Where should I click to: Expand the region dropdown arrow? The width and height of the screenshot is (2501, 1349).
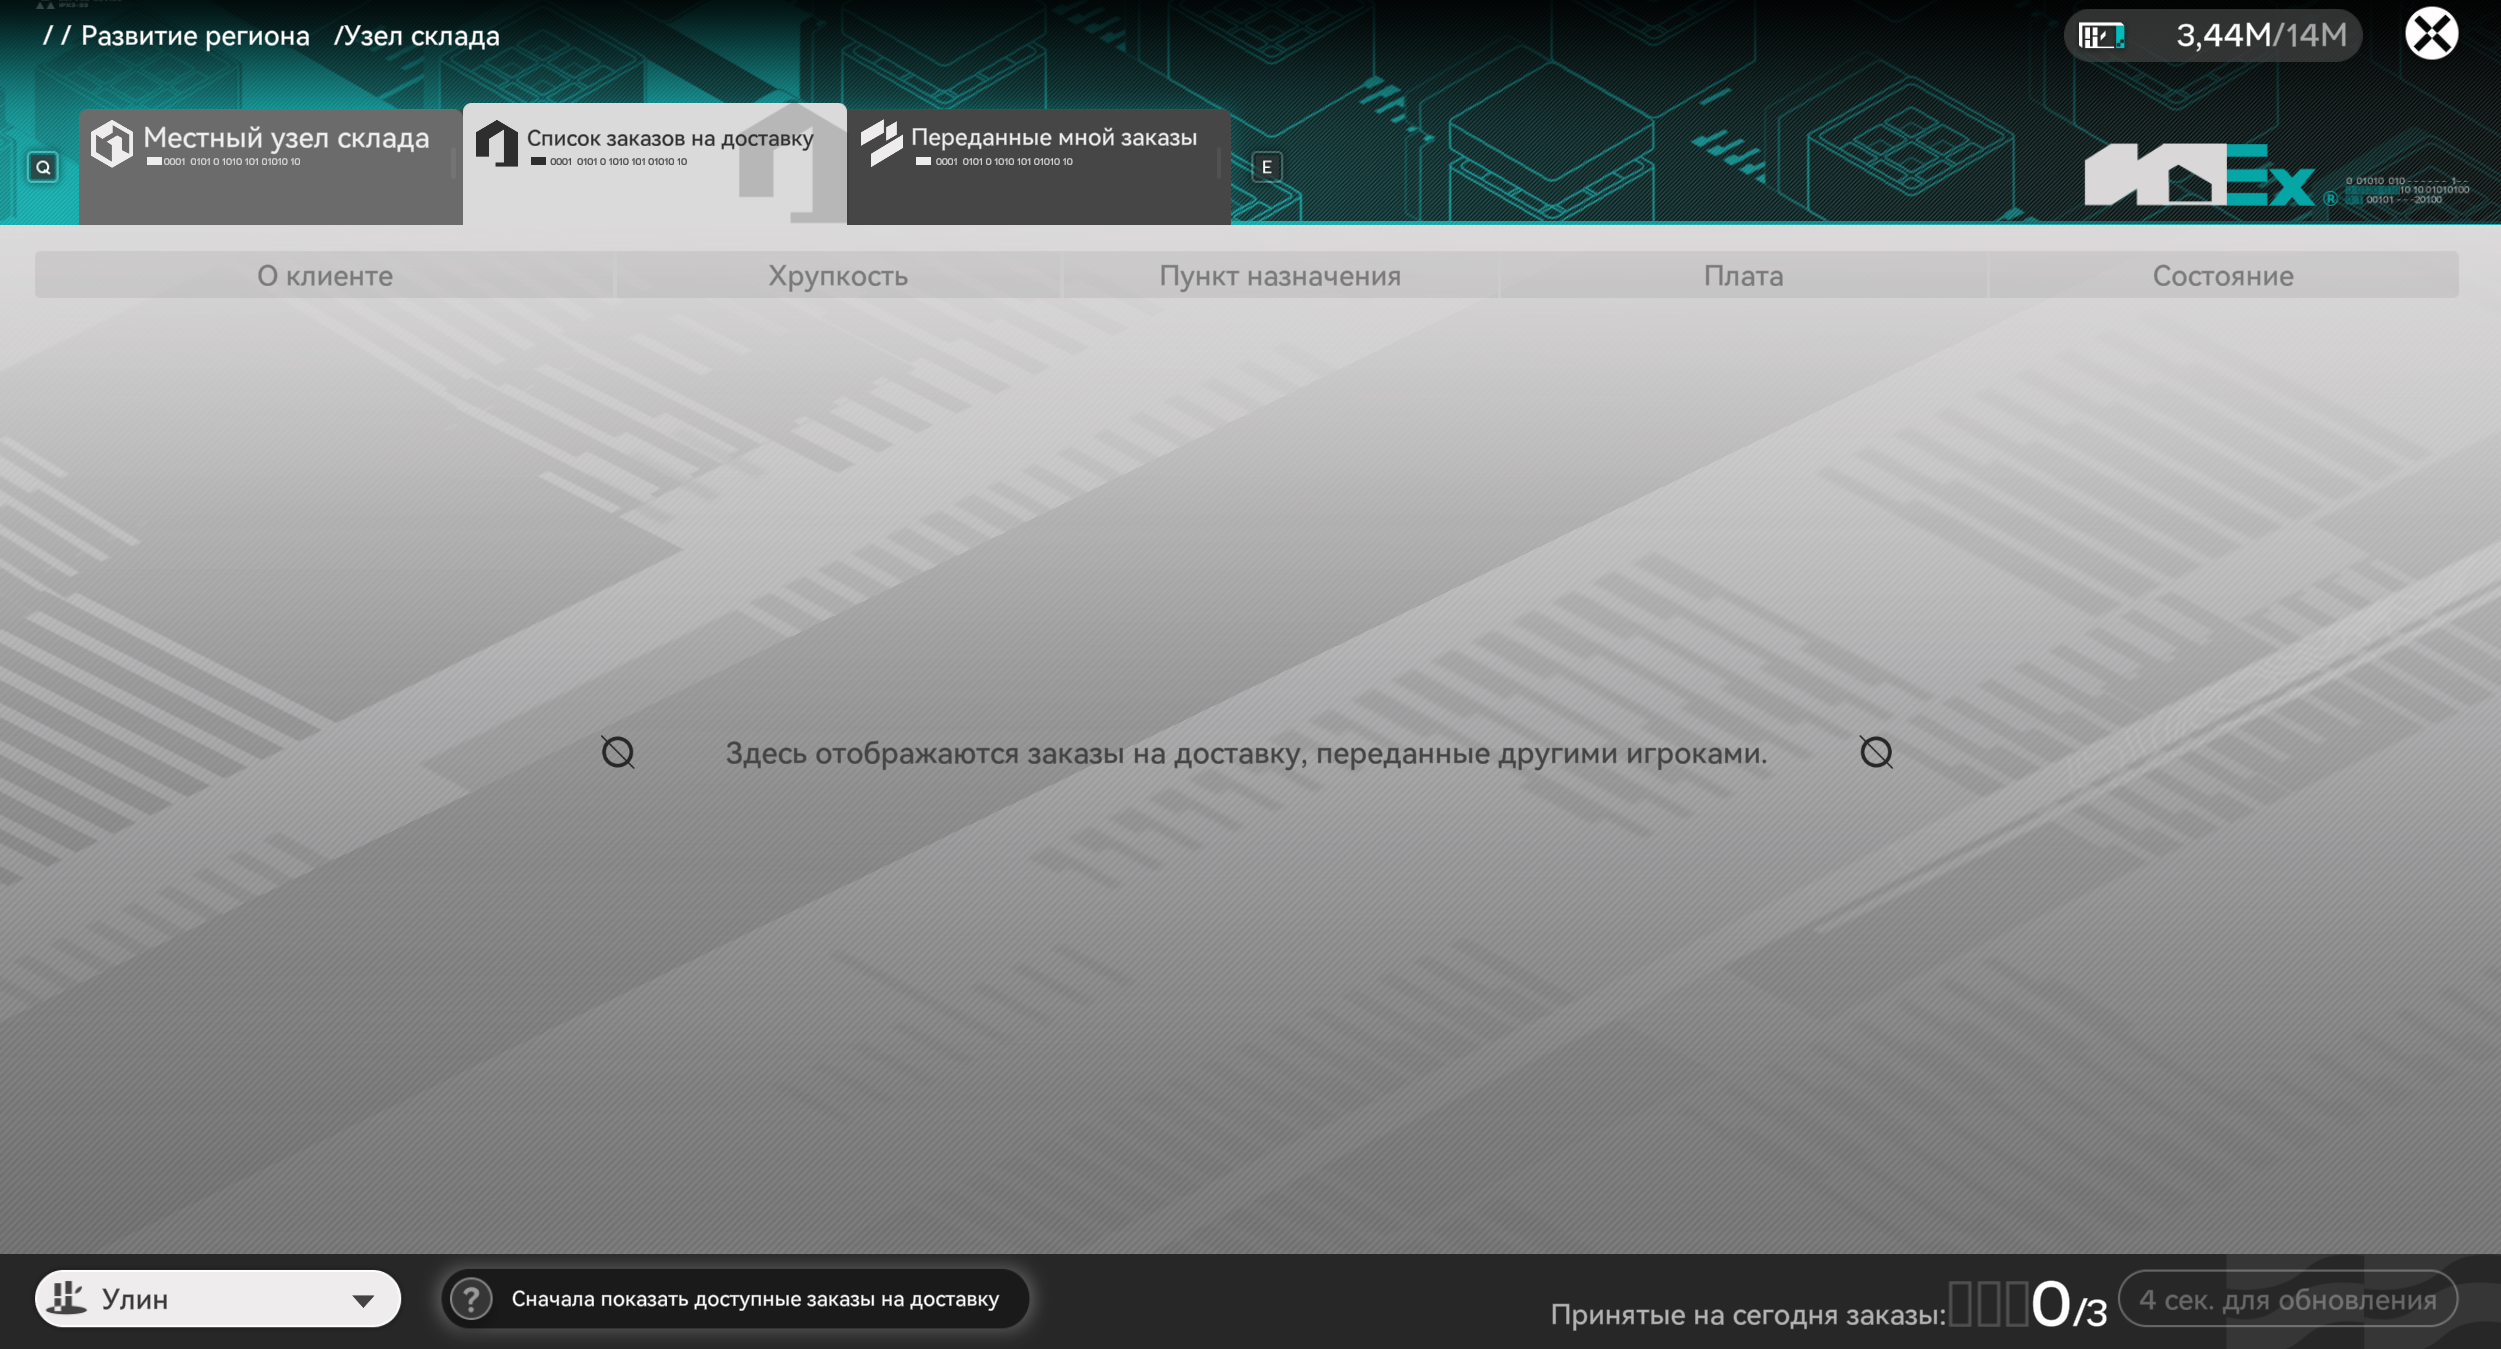363,1301
